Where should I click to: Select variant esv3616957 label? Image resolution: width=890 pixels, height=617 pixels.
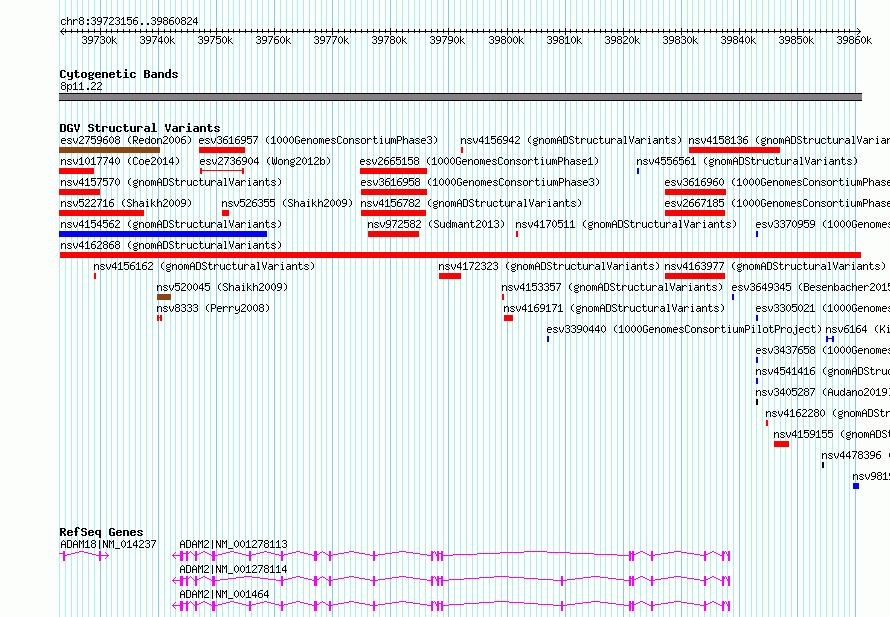318,140
